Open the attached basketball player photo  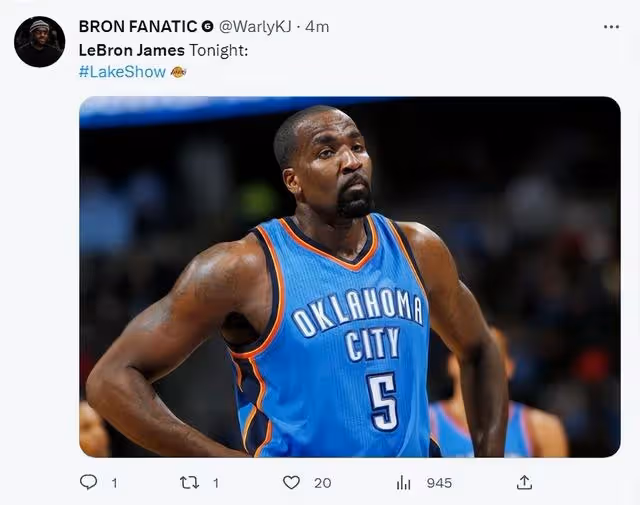point(350,277)
